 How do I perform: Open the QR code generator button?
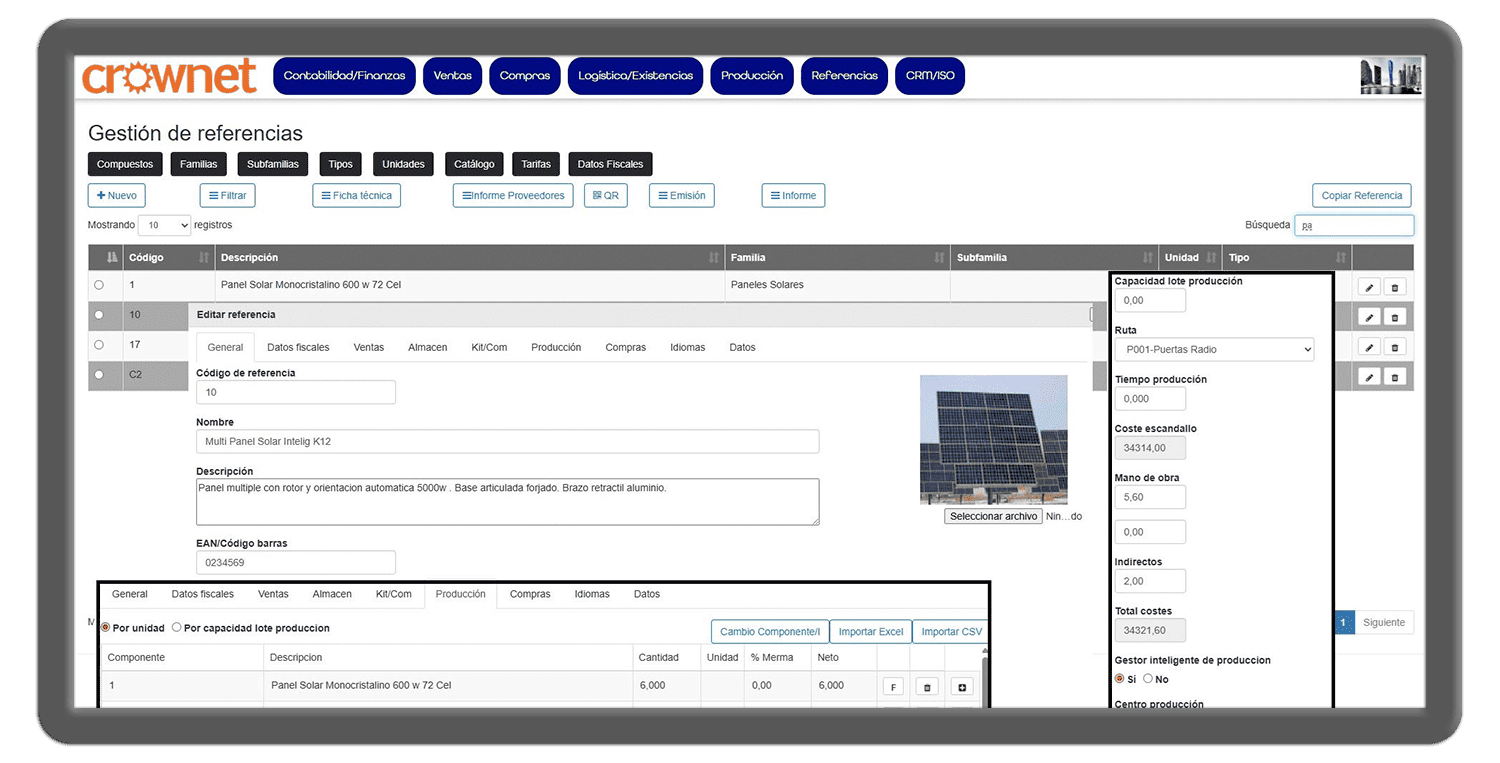pyautogui.click(x=606, y=196)
